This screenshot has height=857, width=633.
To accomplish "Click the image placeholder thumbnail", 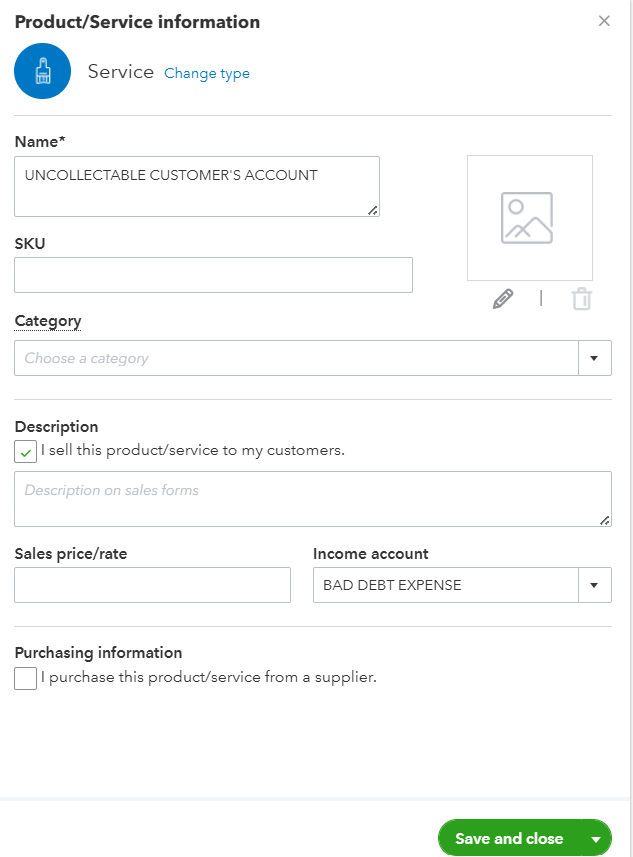I will pos(529,218).
